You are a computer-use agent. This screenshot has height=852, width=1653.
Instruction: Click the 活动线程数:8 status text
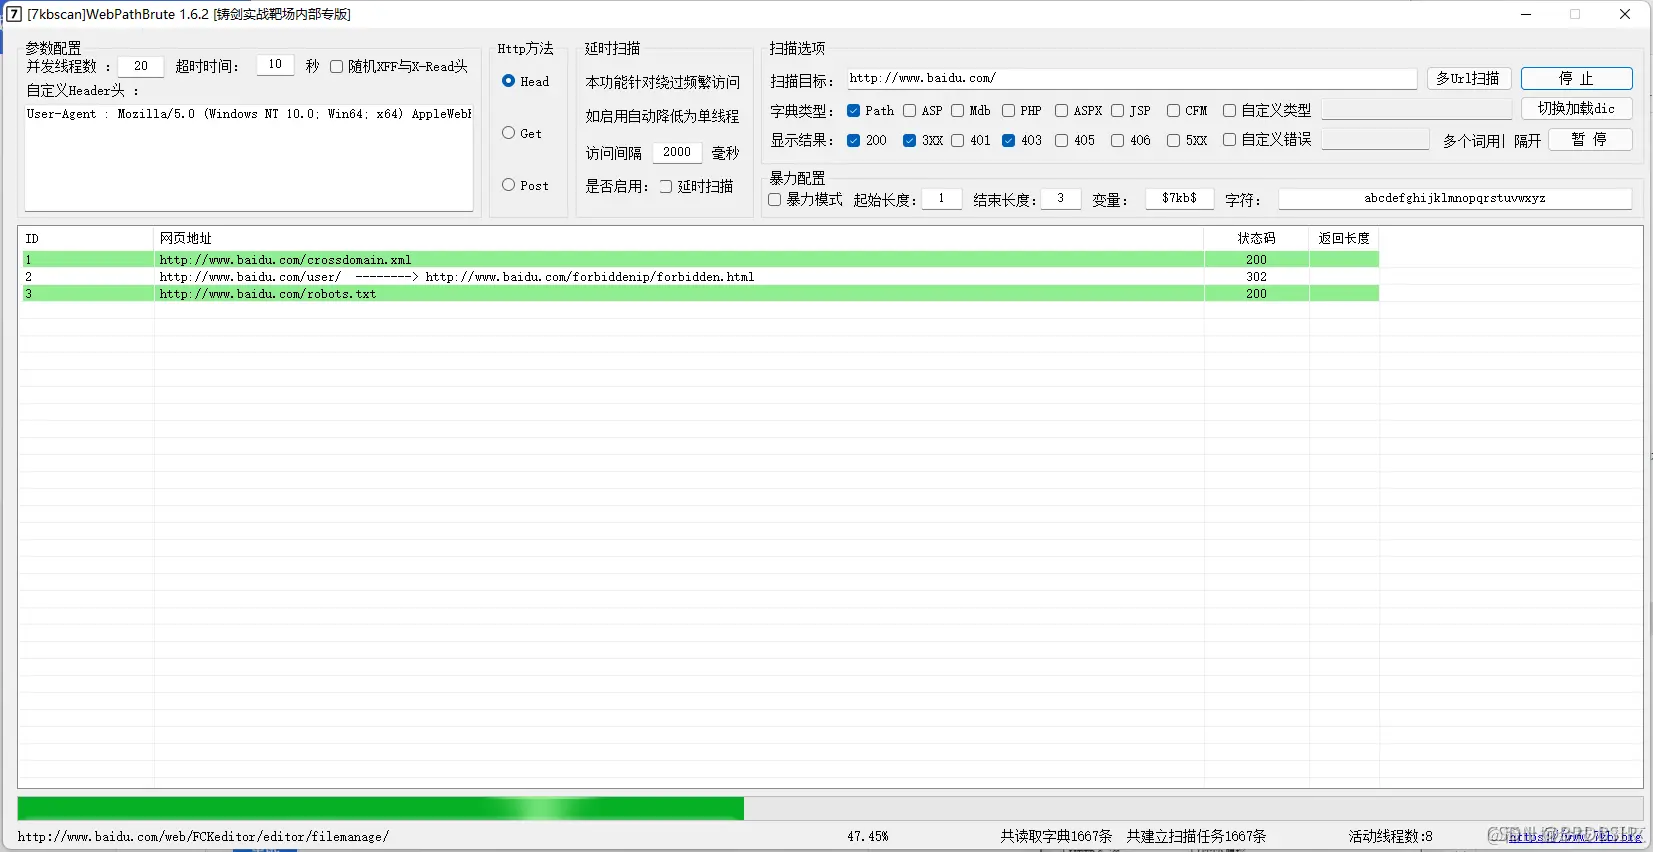click(x=1390, y=837)
